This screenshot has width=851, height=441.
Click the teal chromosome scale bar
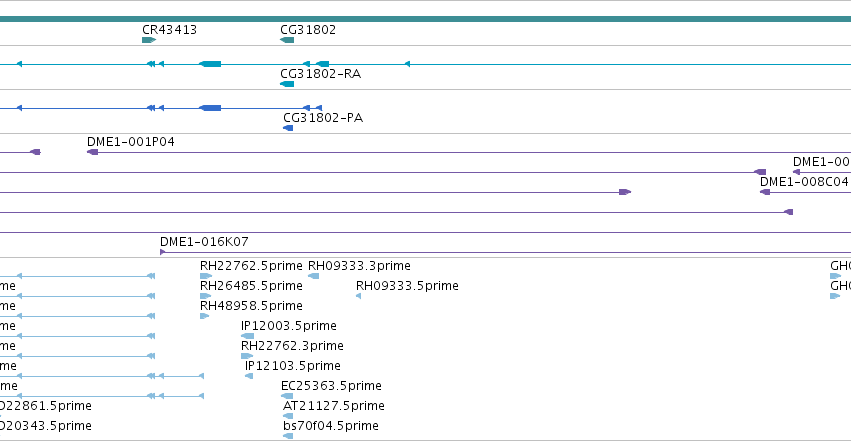[x=426, y=20]
